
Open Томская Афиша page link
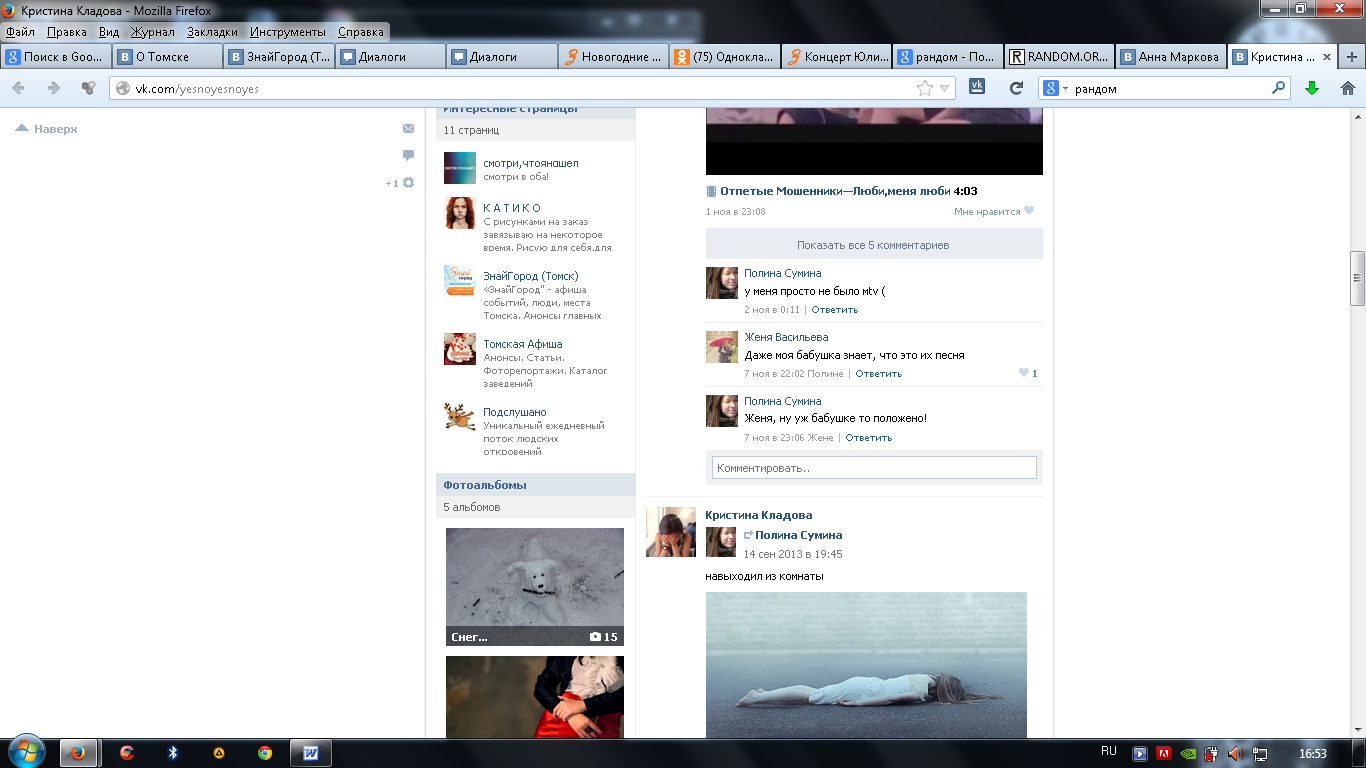(523, 344)
